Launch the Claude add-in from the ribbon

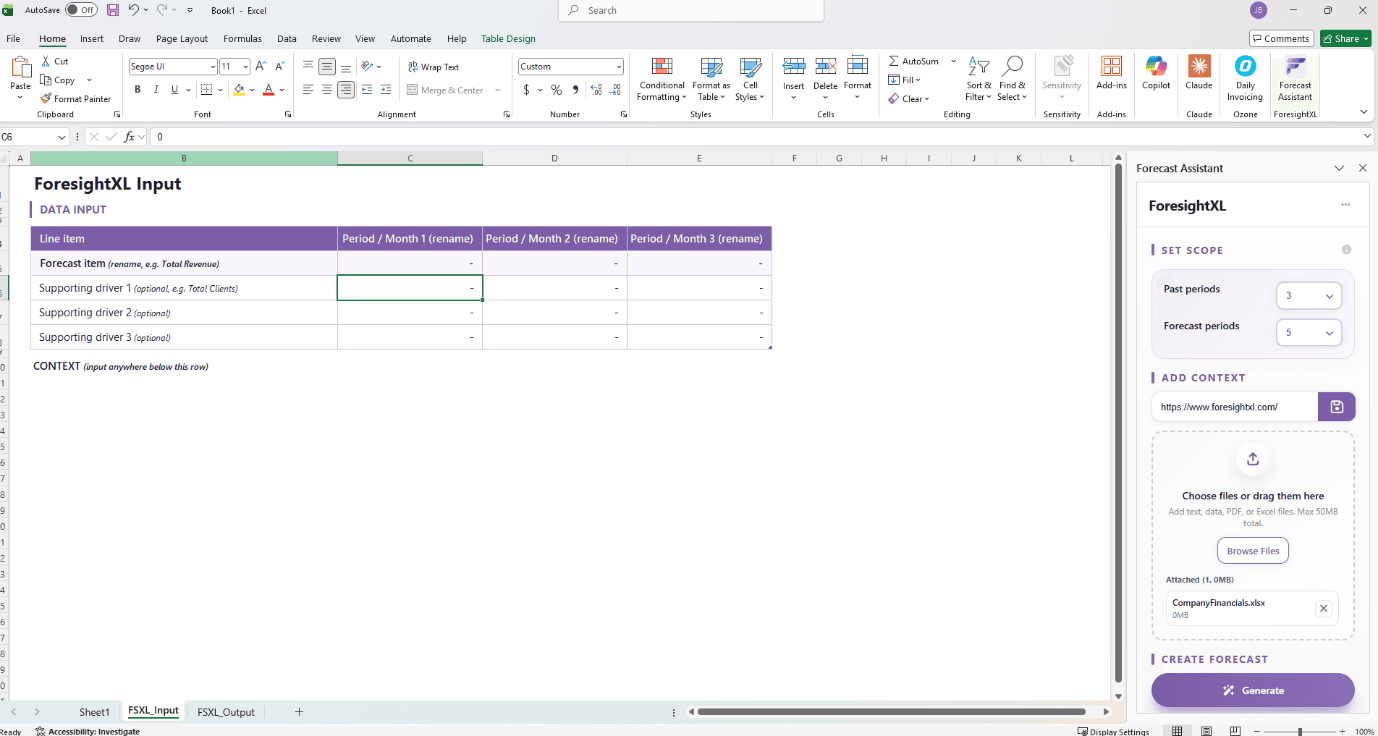pyautogui.click(x=1198, y=78)
